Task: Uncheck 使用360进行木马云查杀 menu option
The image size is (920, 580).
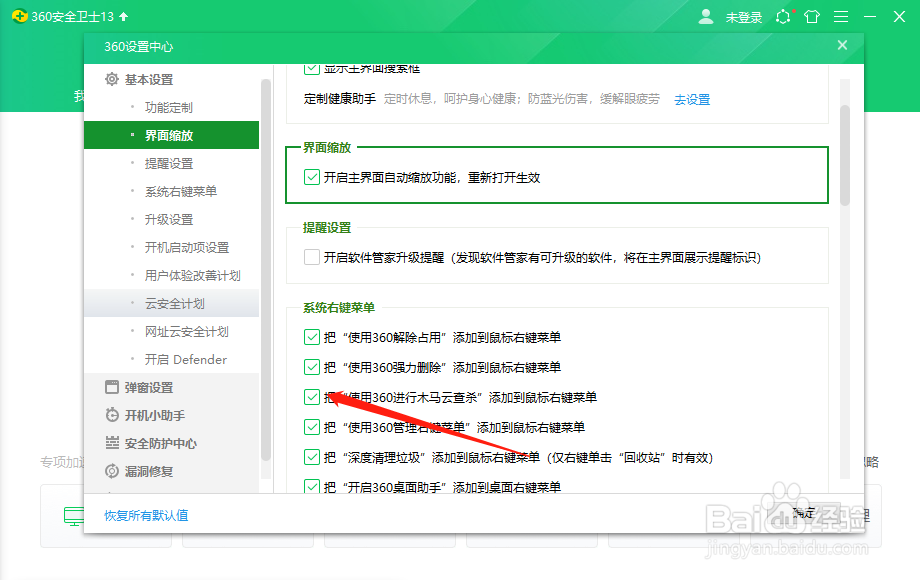Action: (x=312, y=397)
